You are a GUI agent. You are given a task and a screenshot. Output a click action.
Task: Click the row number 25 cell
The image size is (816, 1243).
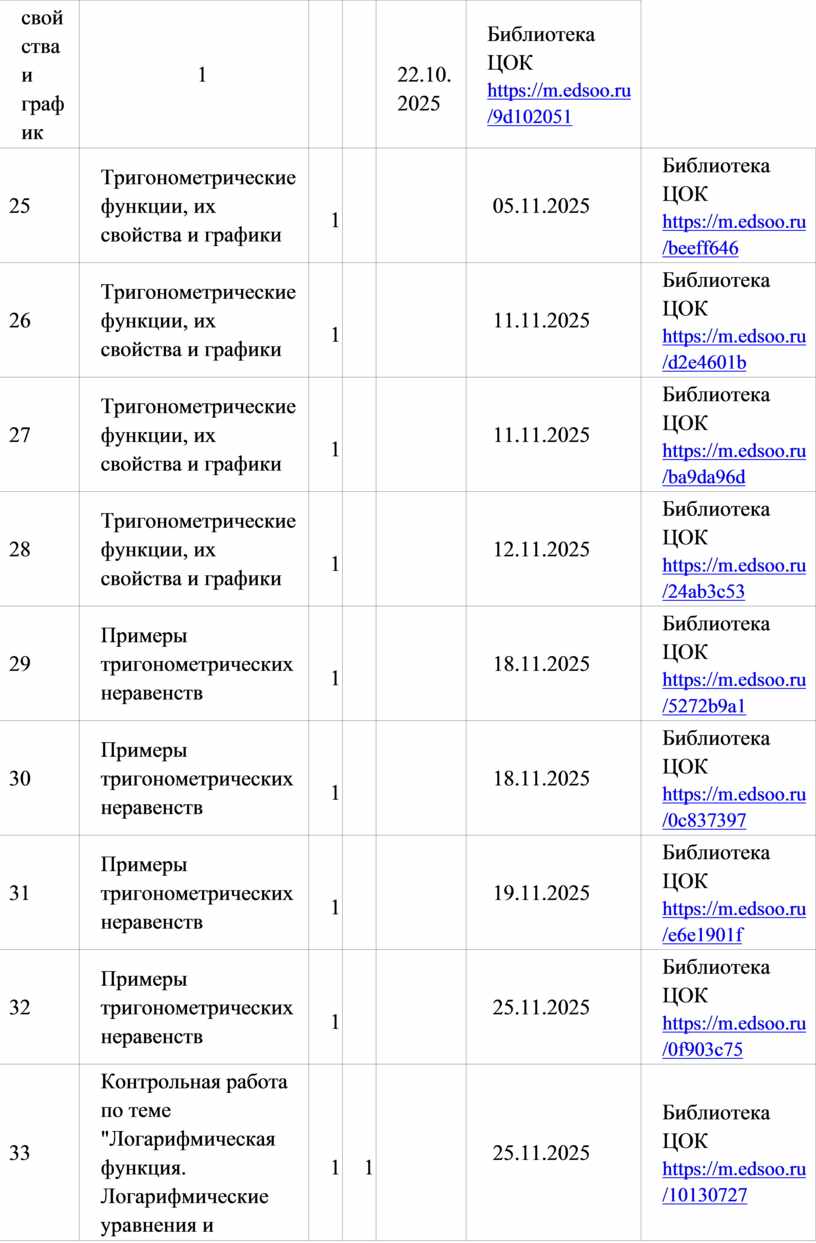tap(20, 206)
